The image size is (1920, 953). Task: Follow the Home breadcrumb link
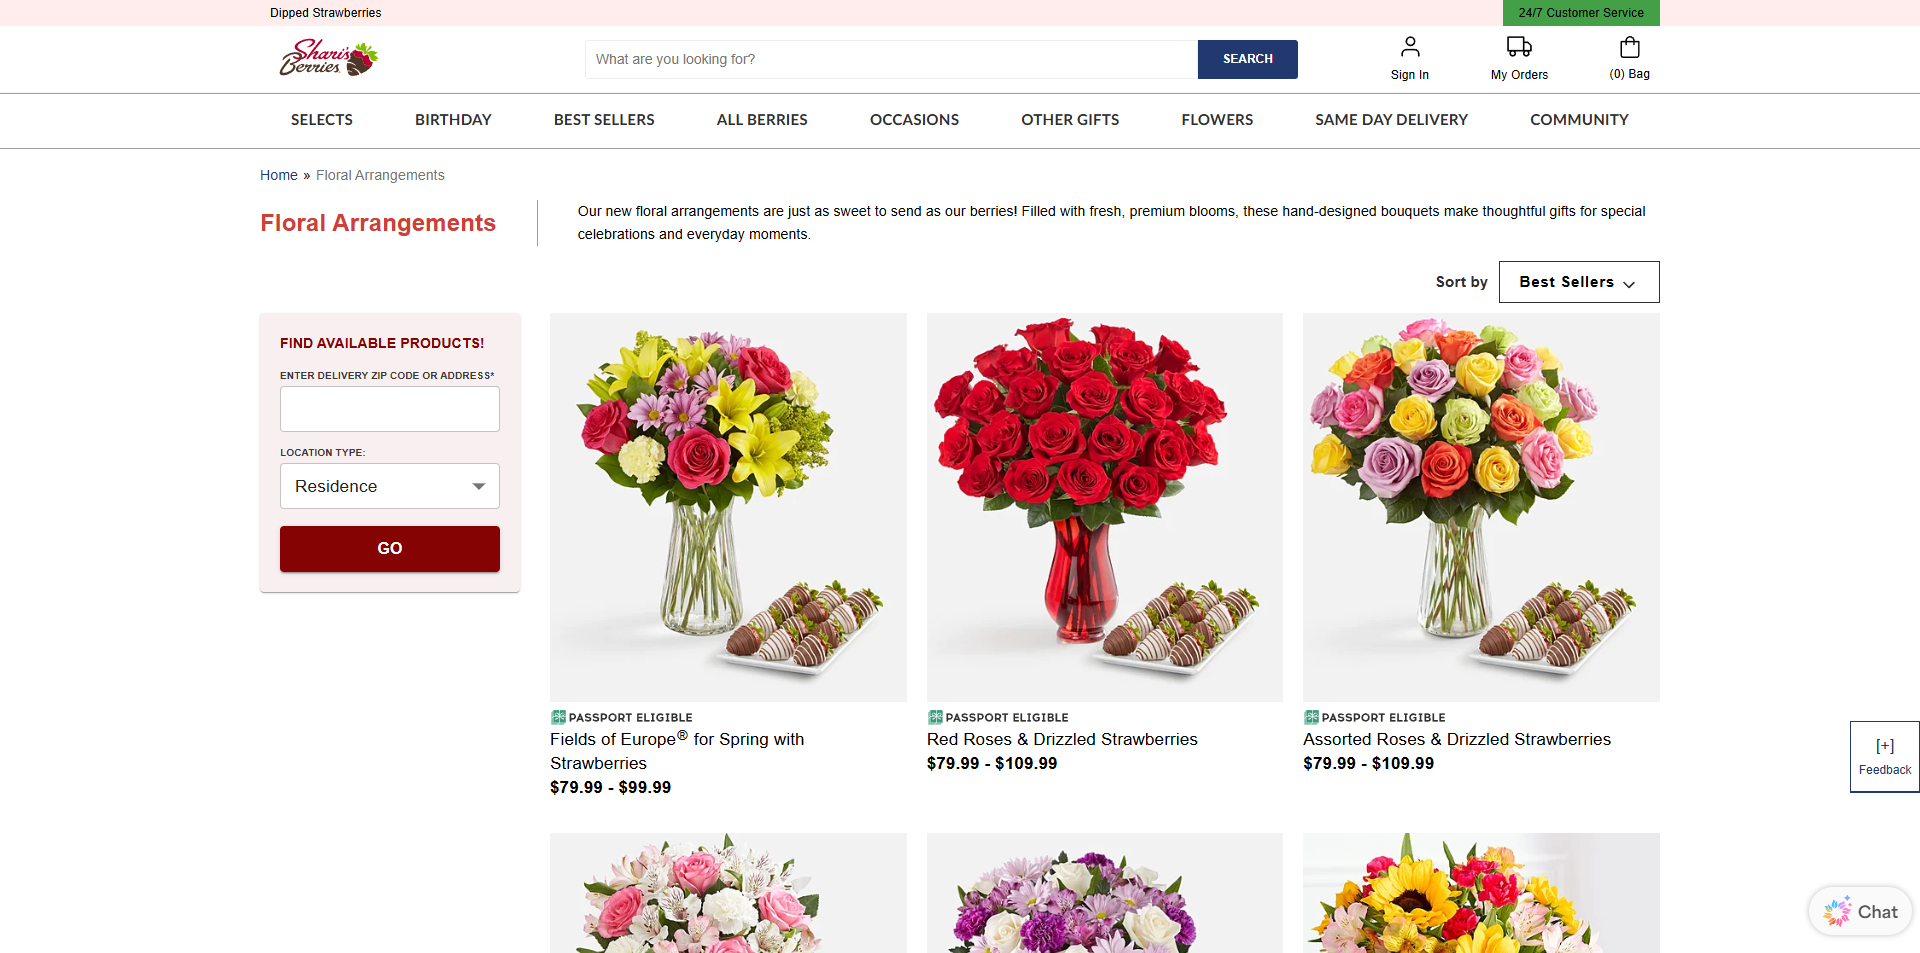[x=279, y=175]
